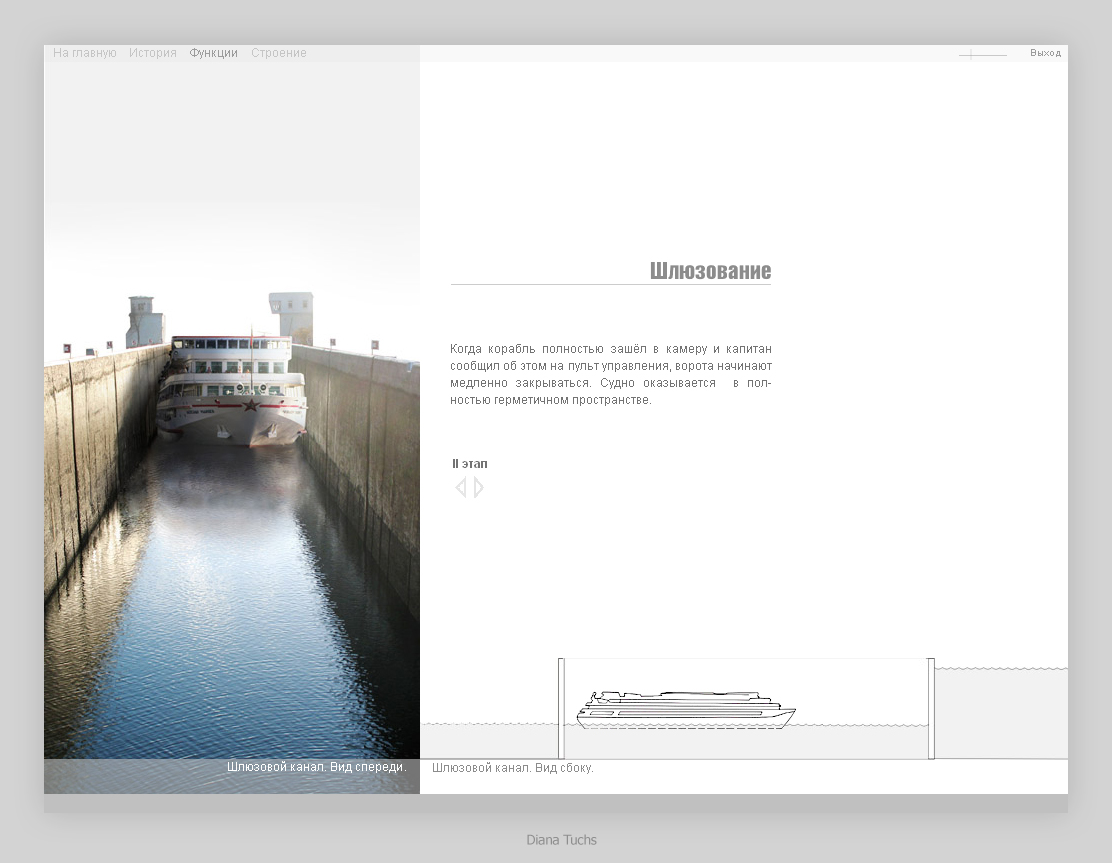
Task: Click 'Шлюзовой канал. Вид сбоку.' caption
Action: click(513, 768)
